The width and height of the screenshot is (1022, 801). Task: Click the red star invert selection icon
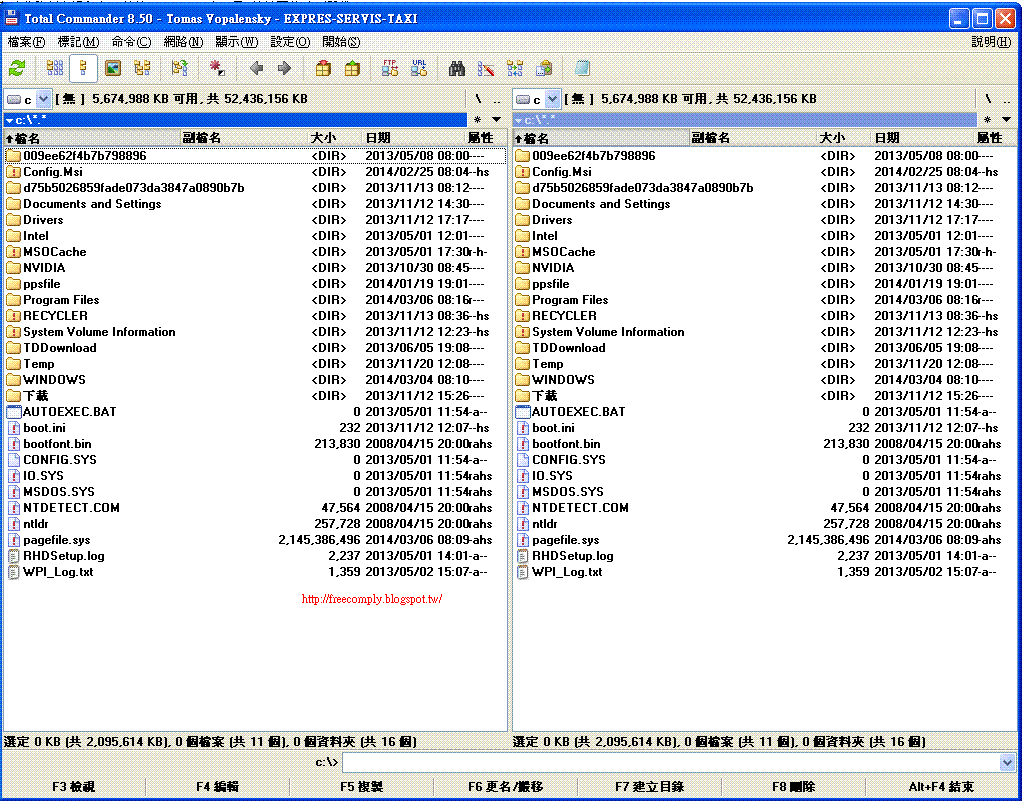click(217, 68)
